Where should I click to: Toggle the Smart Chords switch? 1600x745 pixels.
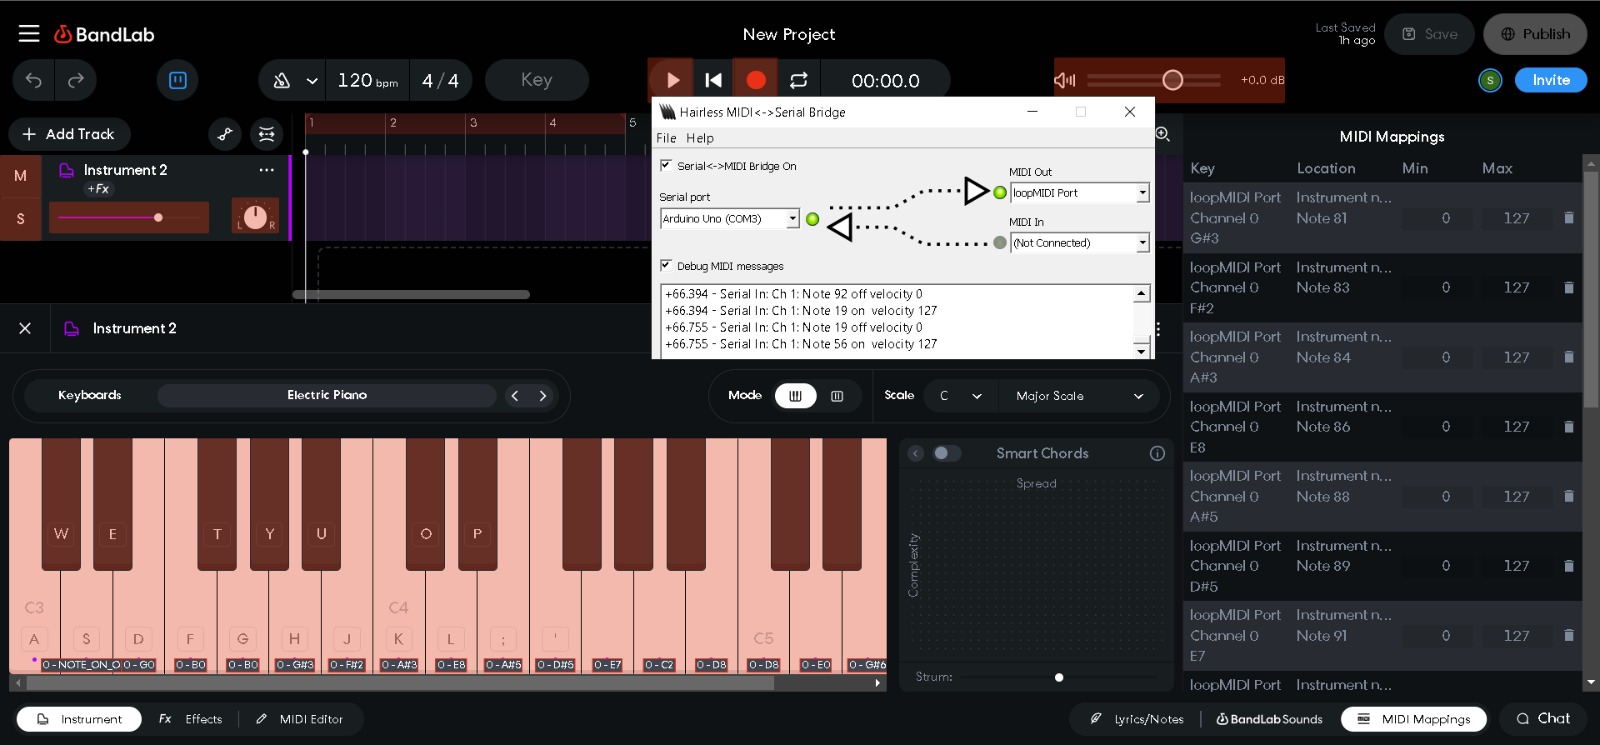click(x=946, y=453)
